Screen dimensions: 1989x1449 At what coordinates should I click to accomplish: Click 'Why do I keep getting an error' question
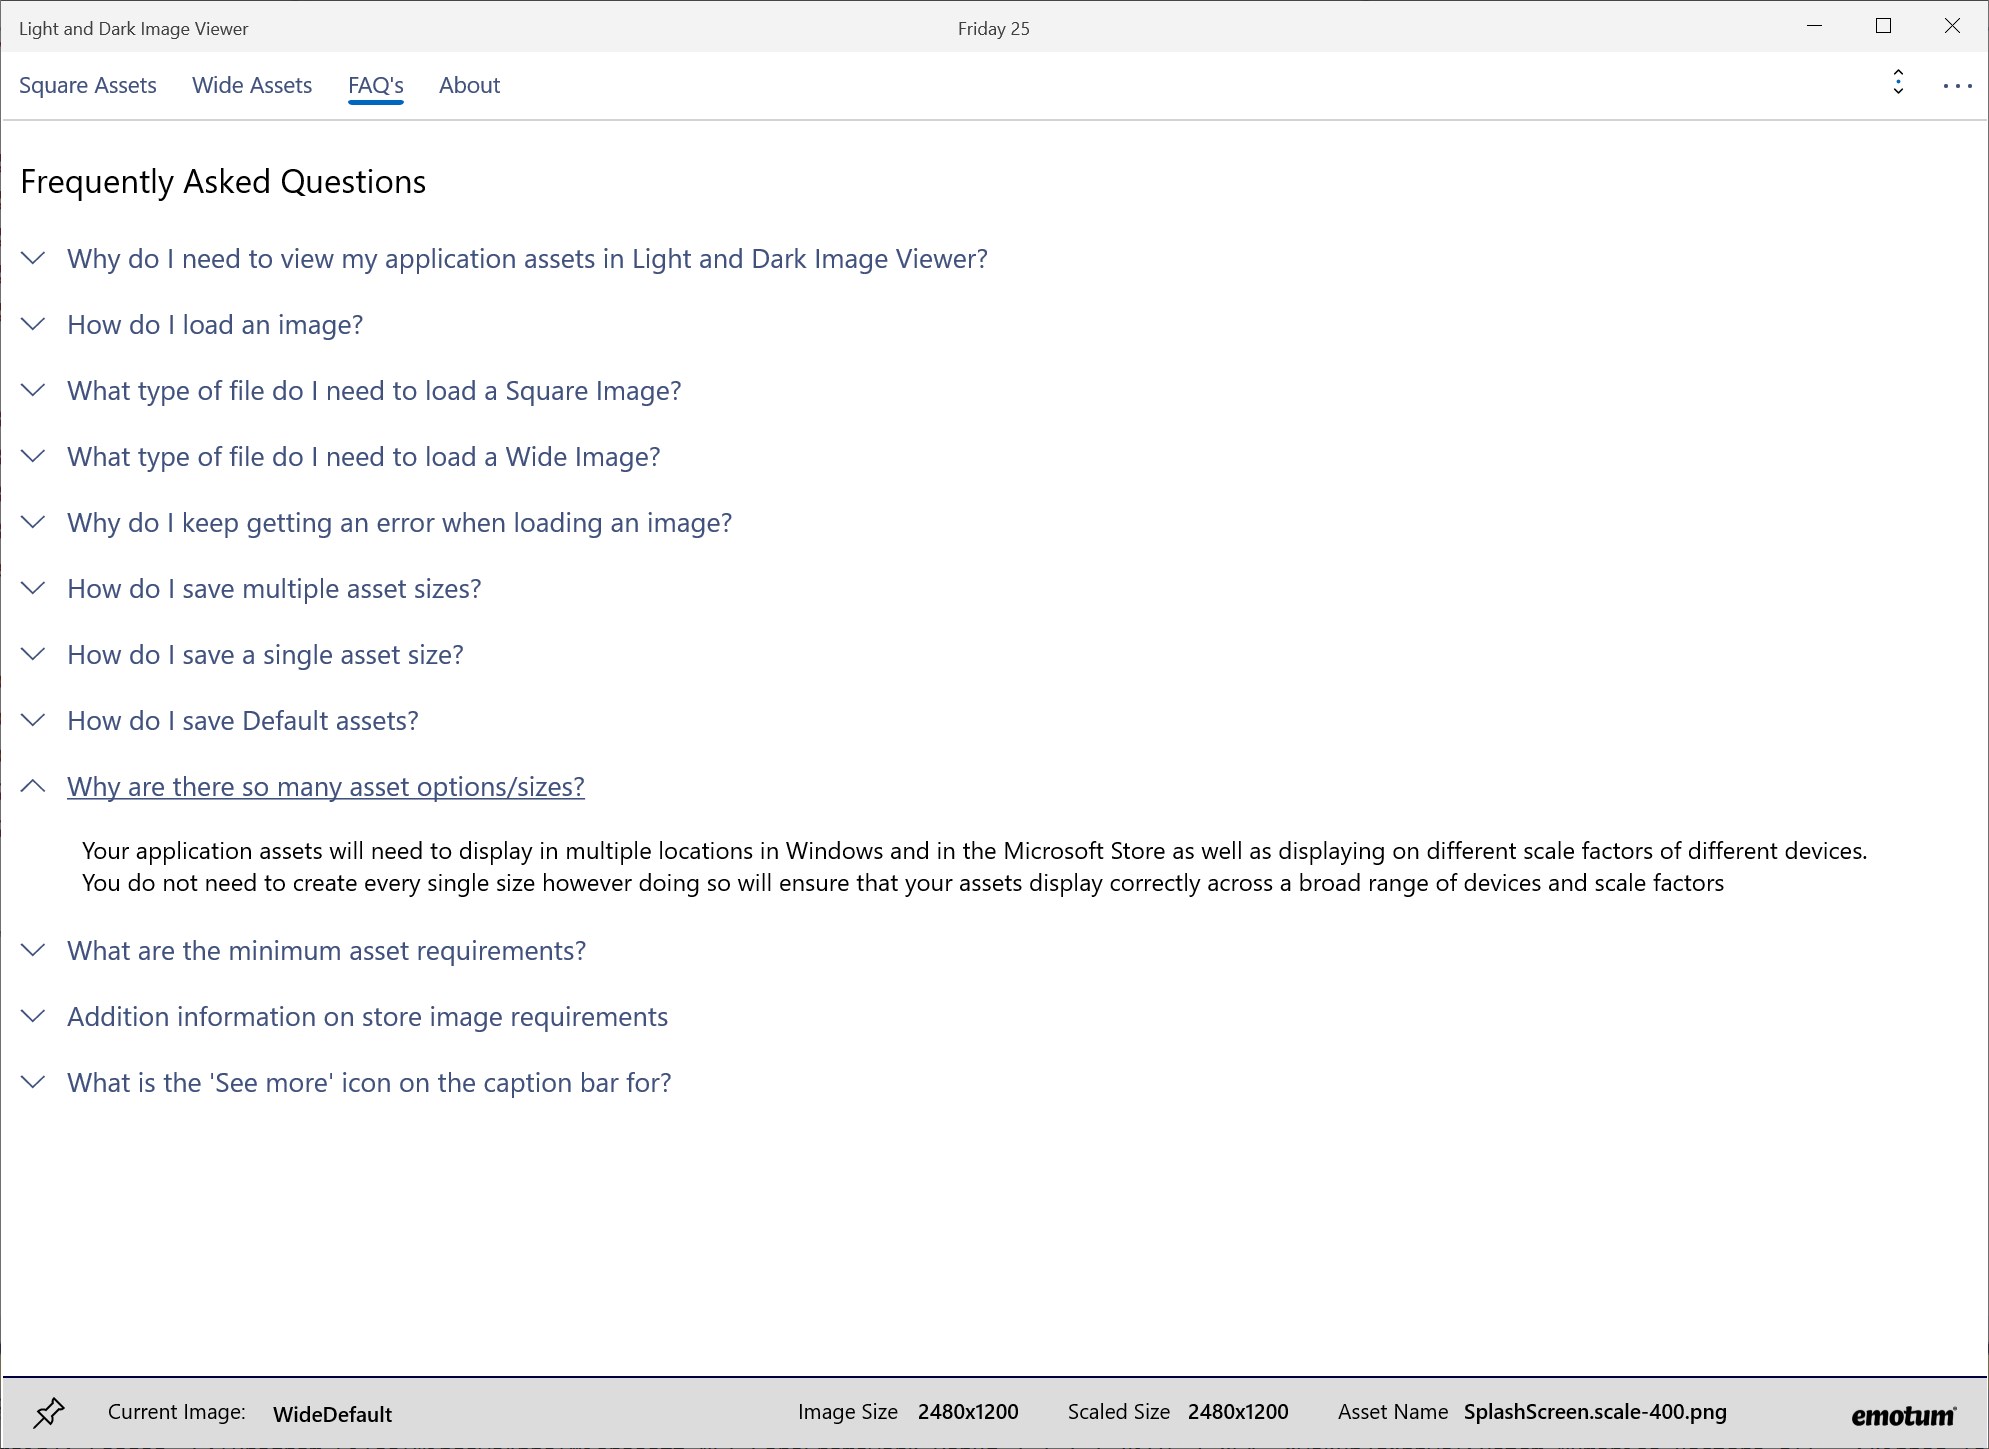coord(399,523)
